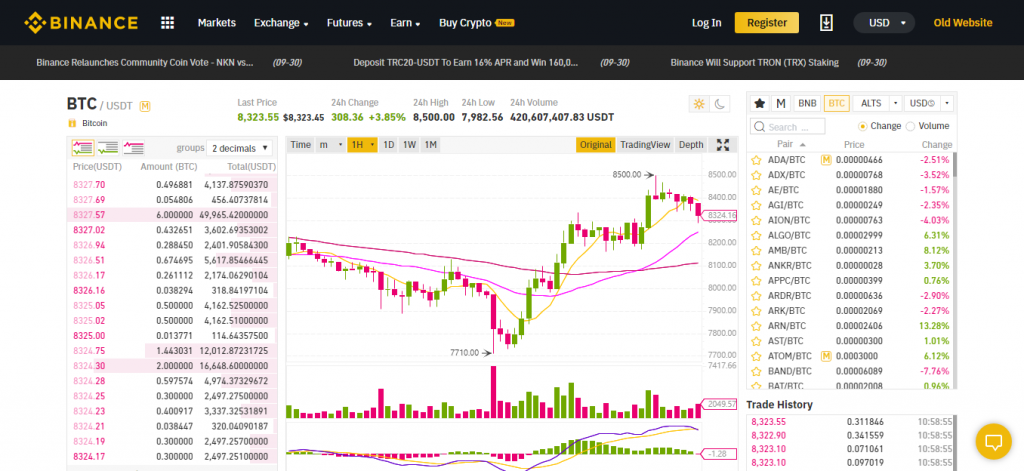This screenshot has width=1024, height=471.
Task: Favorite the AE/BTC pair star
Action: pos(756,190)
